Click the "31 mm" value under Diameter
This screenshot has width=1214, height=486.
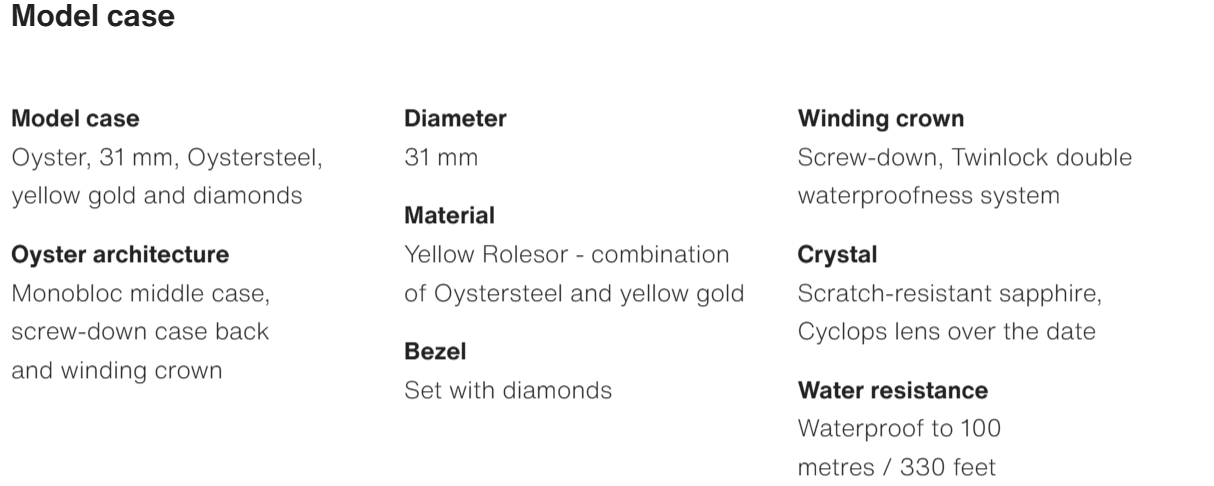pyautogui.click(x=441, y=158)
